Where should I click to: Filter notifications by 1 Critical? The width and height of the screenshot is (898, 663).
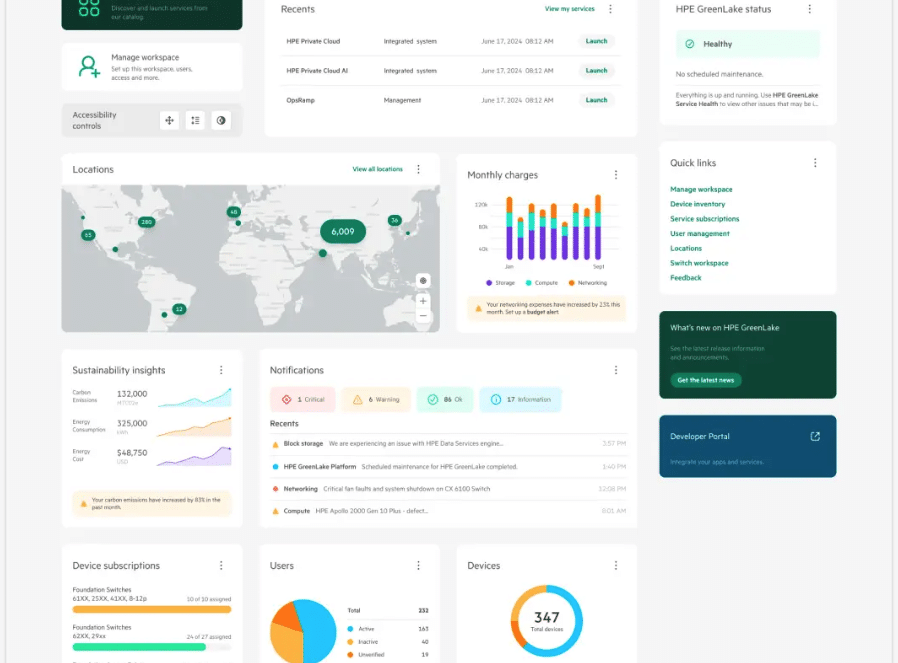(303, 400)
